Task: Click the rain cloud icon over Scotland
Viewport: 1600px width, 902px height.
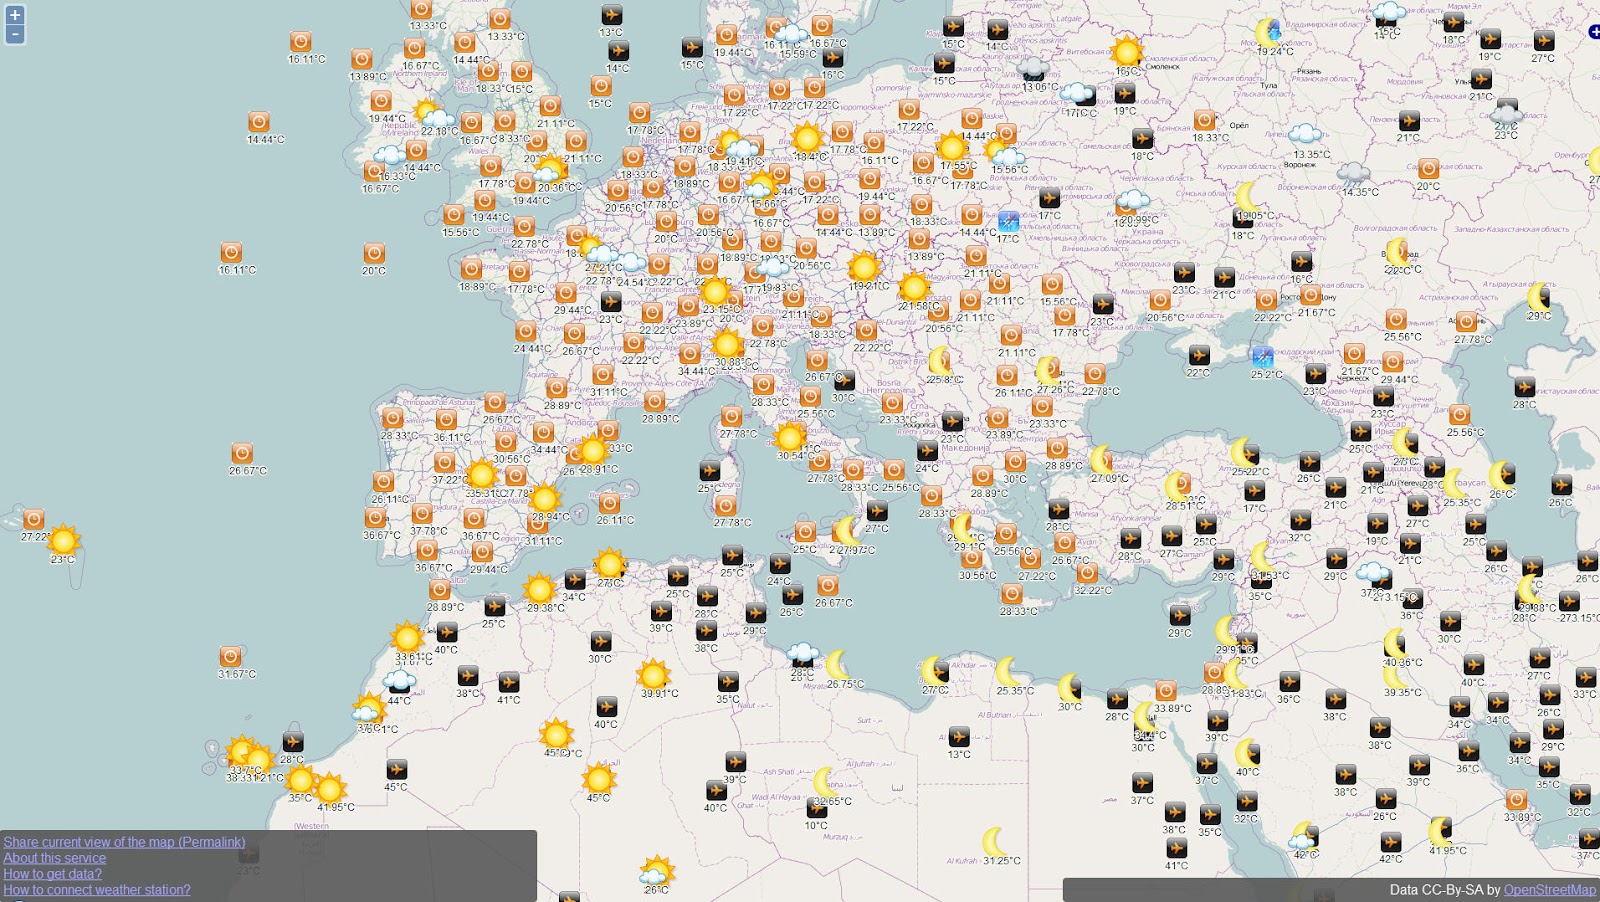Action: click(x=391, y=152)
